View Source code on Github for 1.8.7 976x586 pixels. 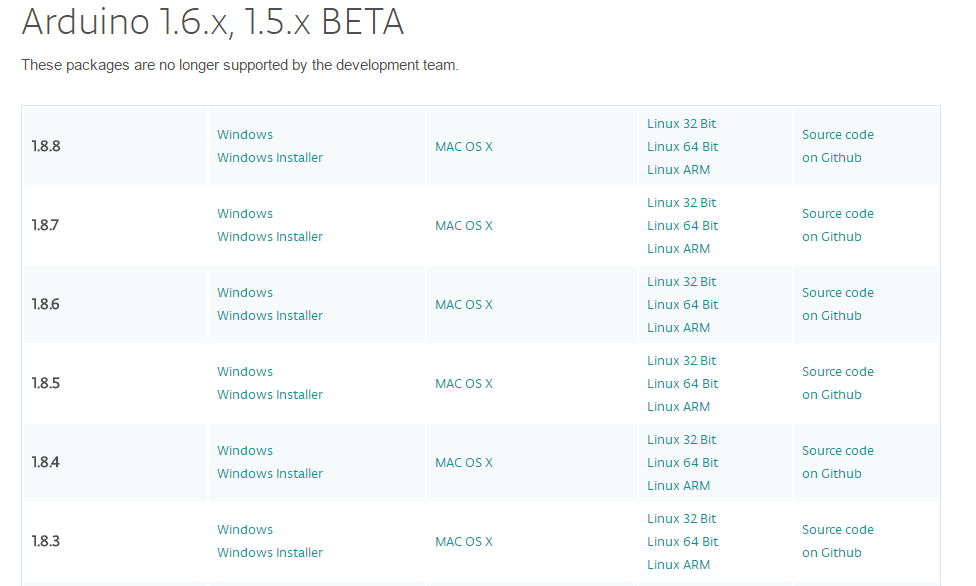pyautogui.click(x=838, y=225)
